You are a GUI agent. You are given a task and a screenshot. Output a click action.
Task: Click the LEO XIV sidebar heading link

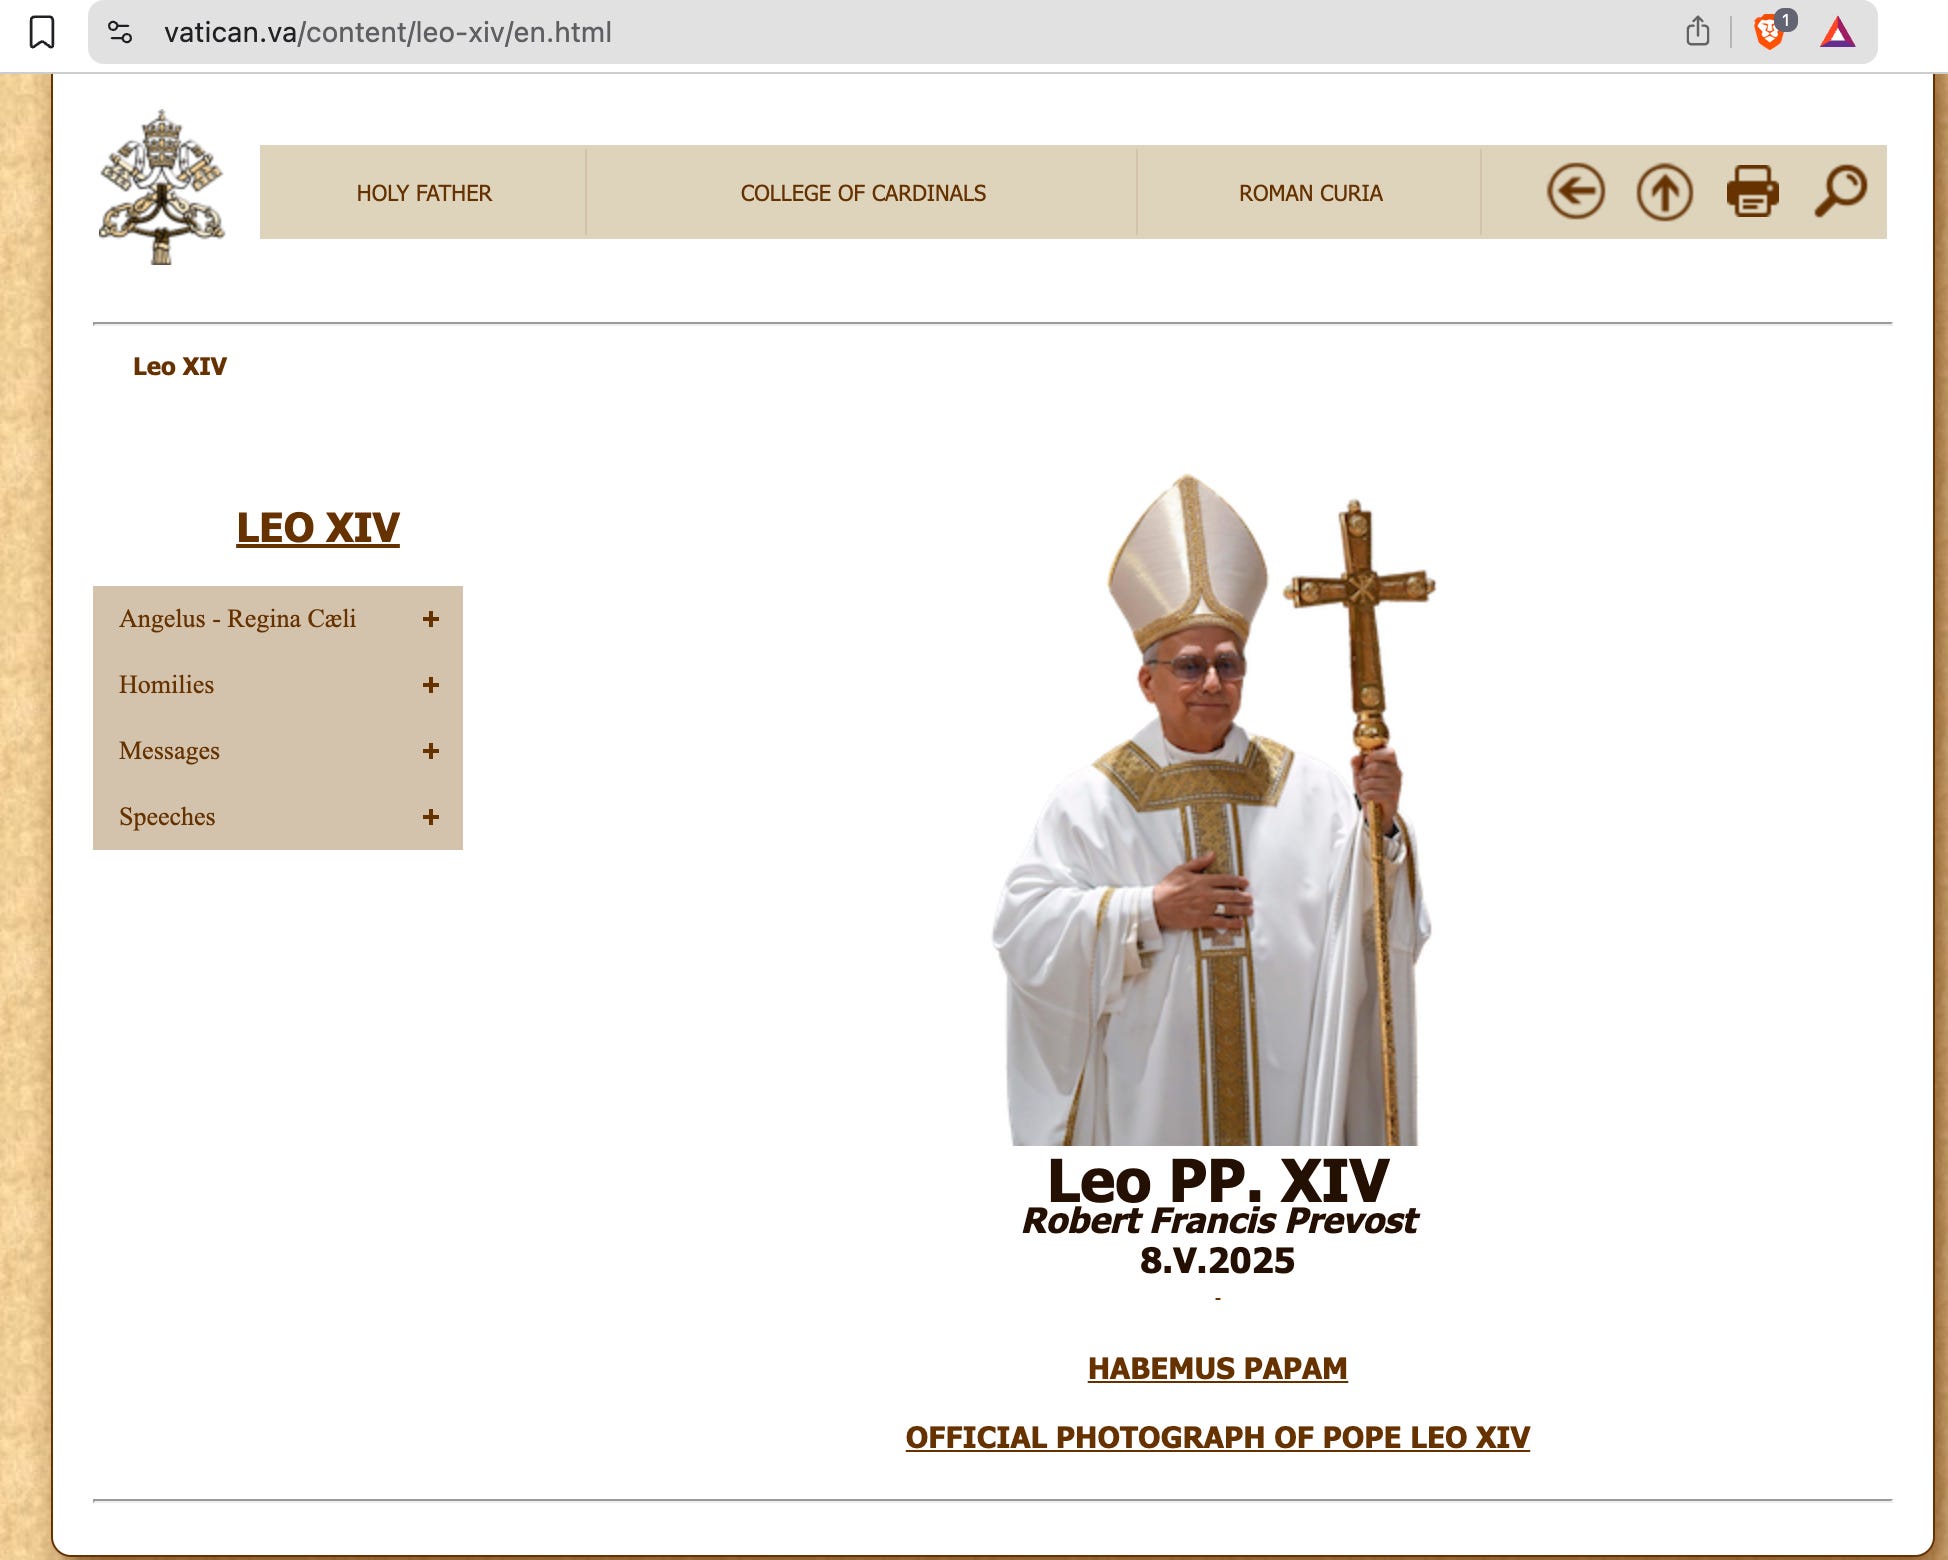tap(318, 528)
